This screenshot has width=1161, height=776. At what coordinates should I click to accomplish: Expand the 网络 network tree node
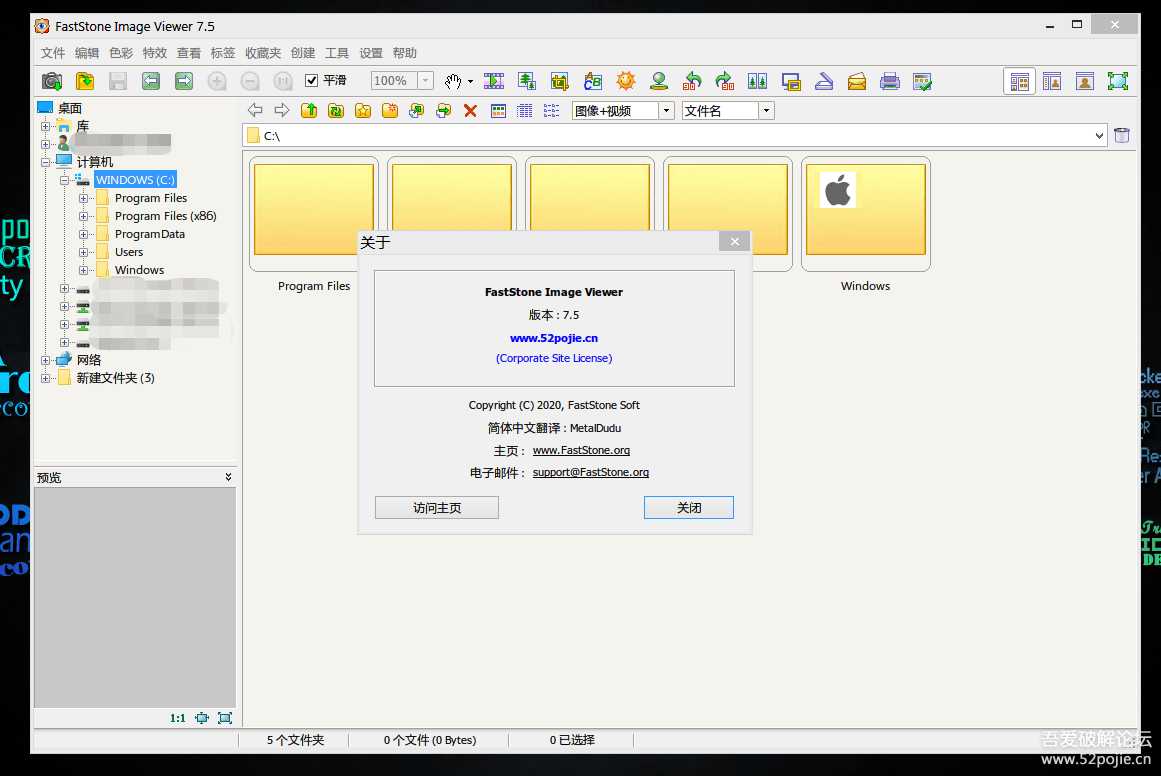click(x=45, y=361)
